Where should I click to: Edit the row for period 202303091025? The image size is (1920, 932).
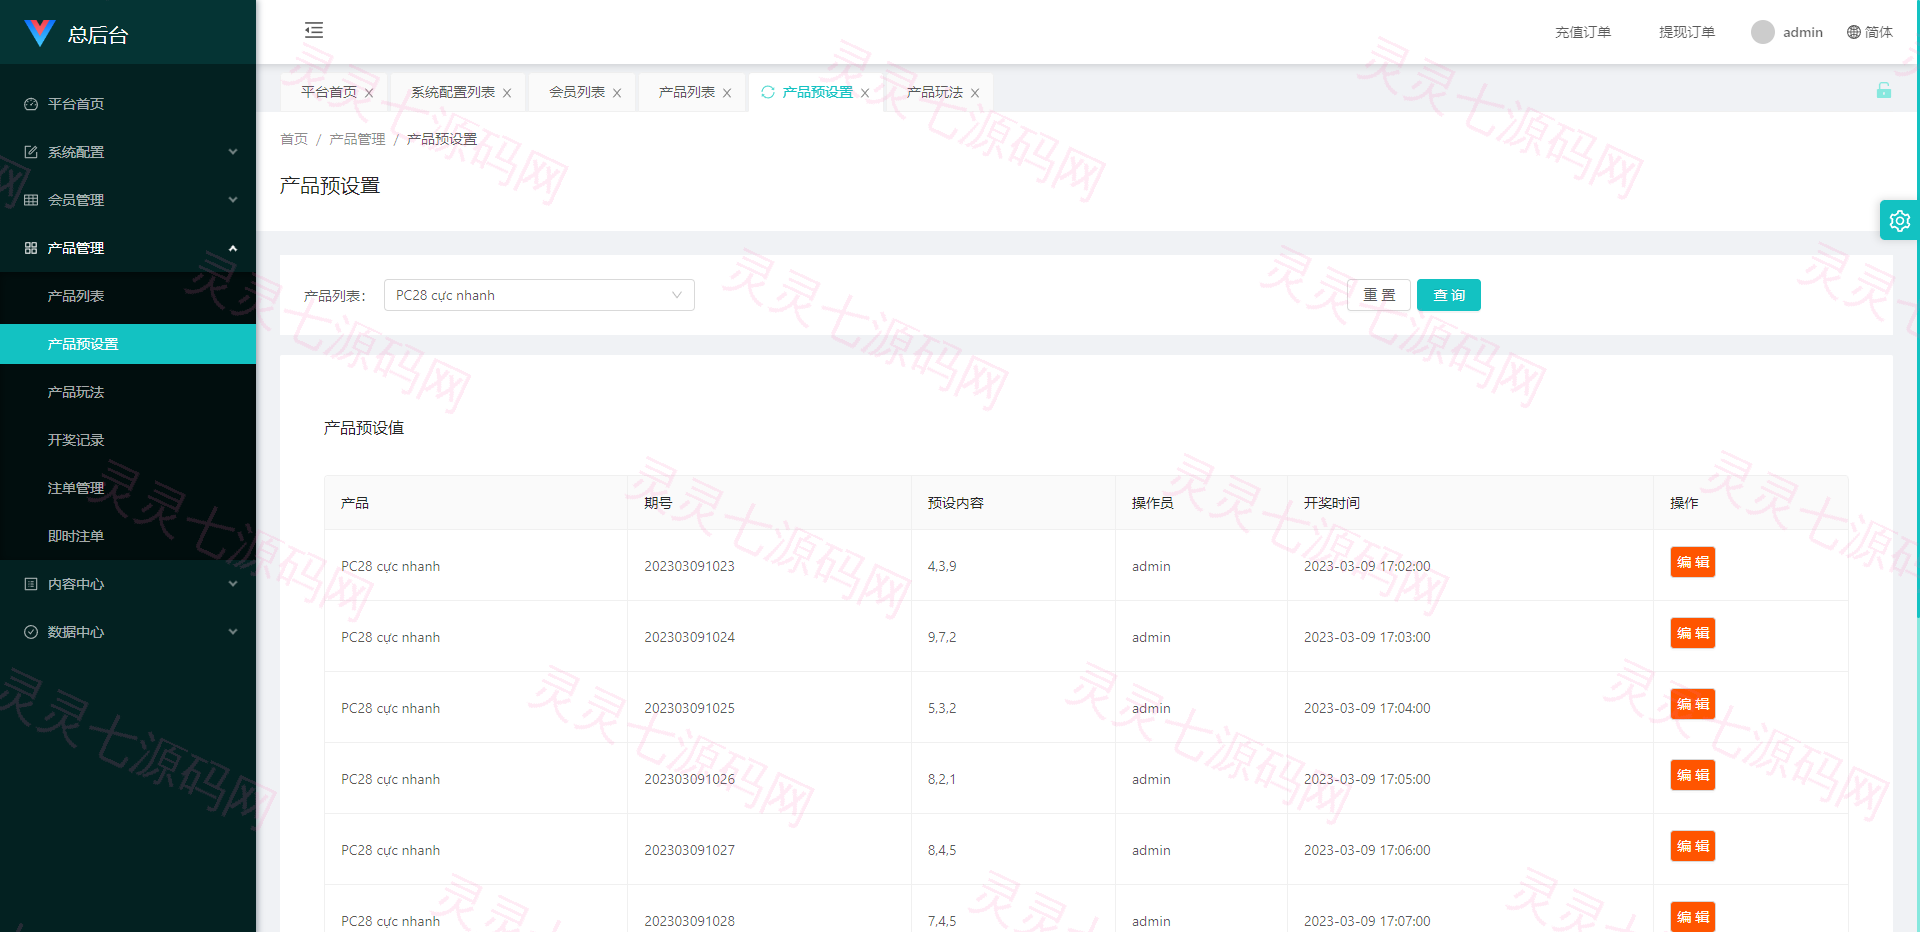tap(1693, 704)
